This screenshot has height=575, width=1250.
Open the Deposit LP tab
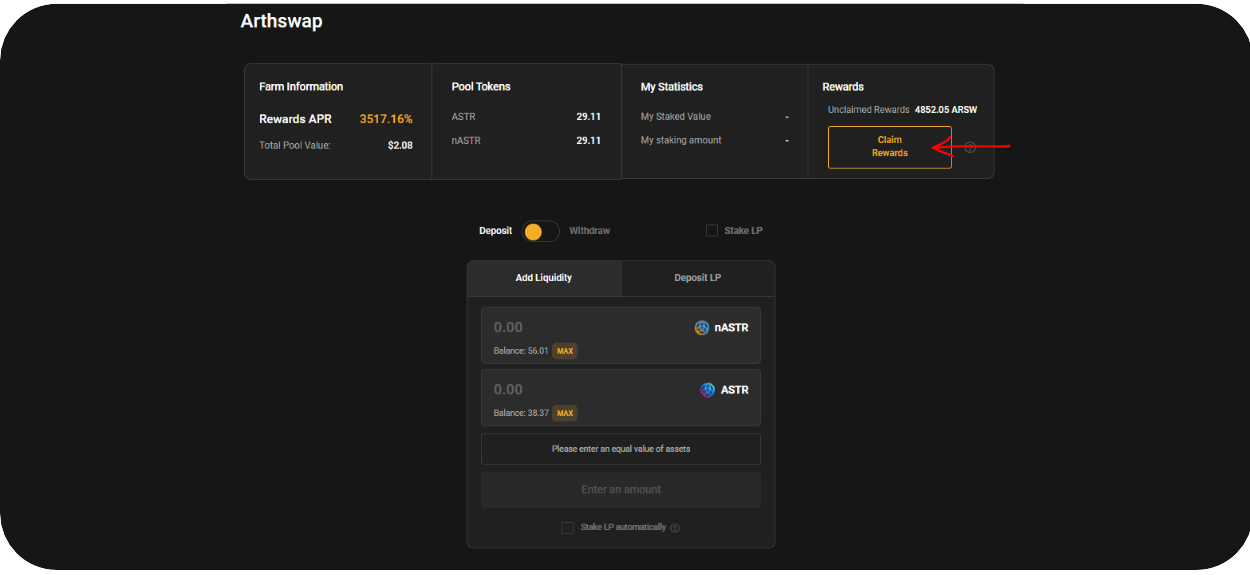click(697, 278)
